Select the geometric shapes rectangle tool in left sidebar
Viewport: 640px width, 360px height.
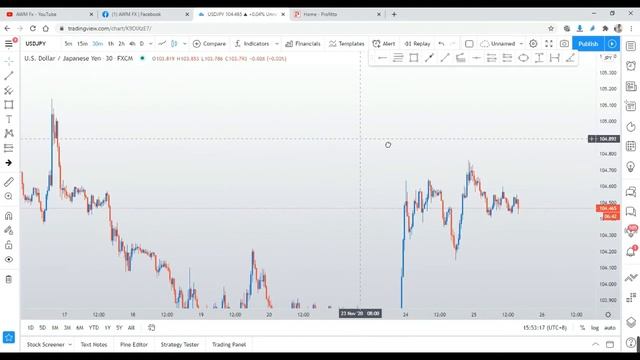pyautogui.click(x=9, y=104)
